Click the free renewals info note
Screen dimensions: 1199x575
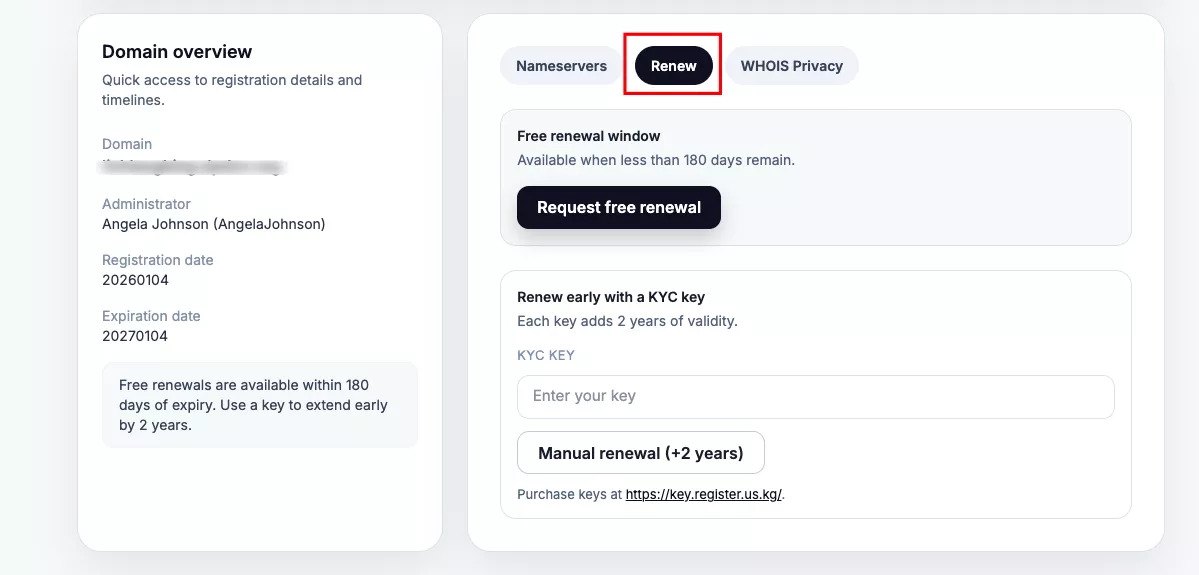(259, 405)
